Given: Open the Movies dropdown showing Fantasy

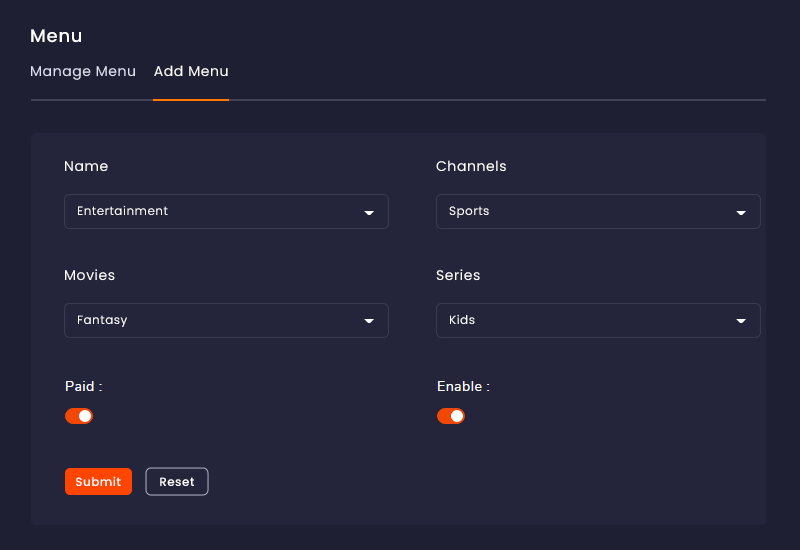Looking at the screenshot, I should (227, 320).
